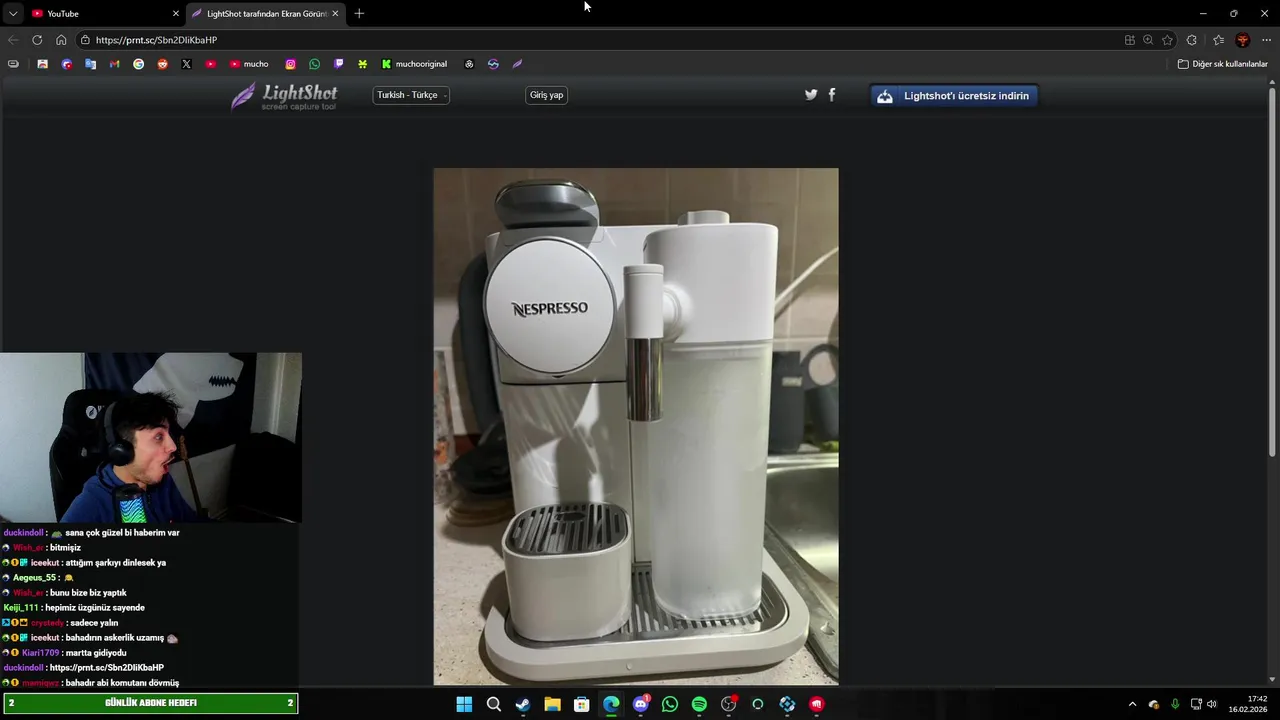Close the LightShot tab
1280x720 pixels.
point(335,13)
